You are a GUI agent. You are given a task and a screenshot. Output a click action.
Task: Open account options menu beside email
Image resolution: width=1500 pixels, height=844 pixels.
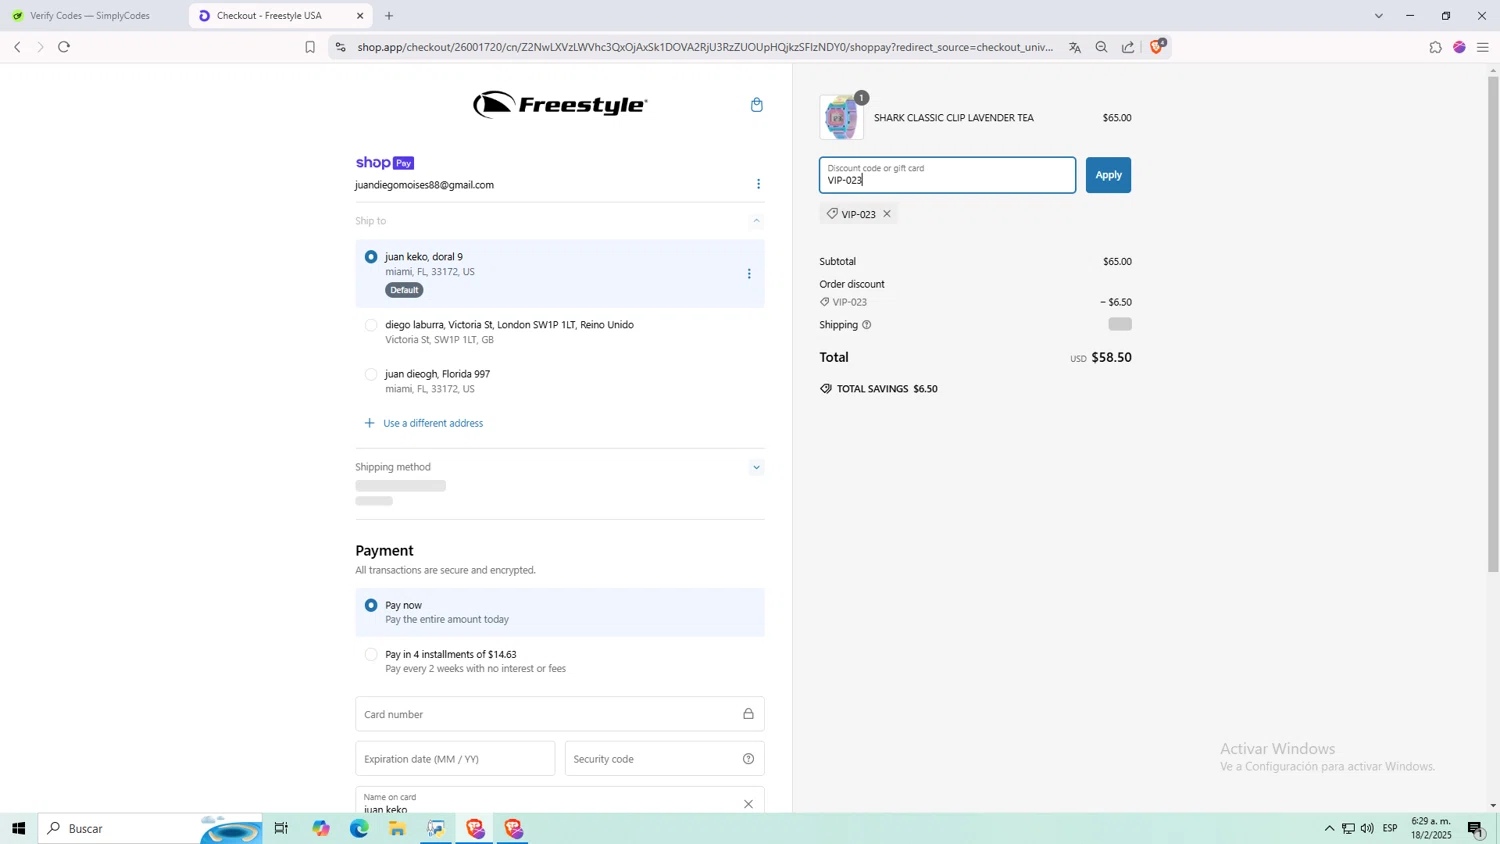[758, 184]
